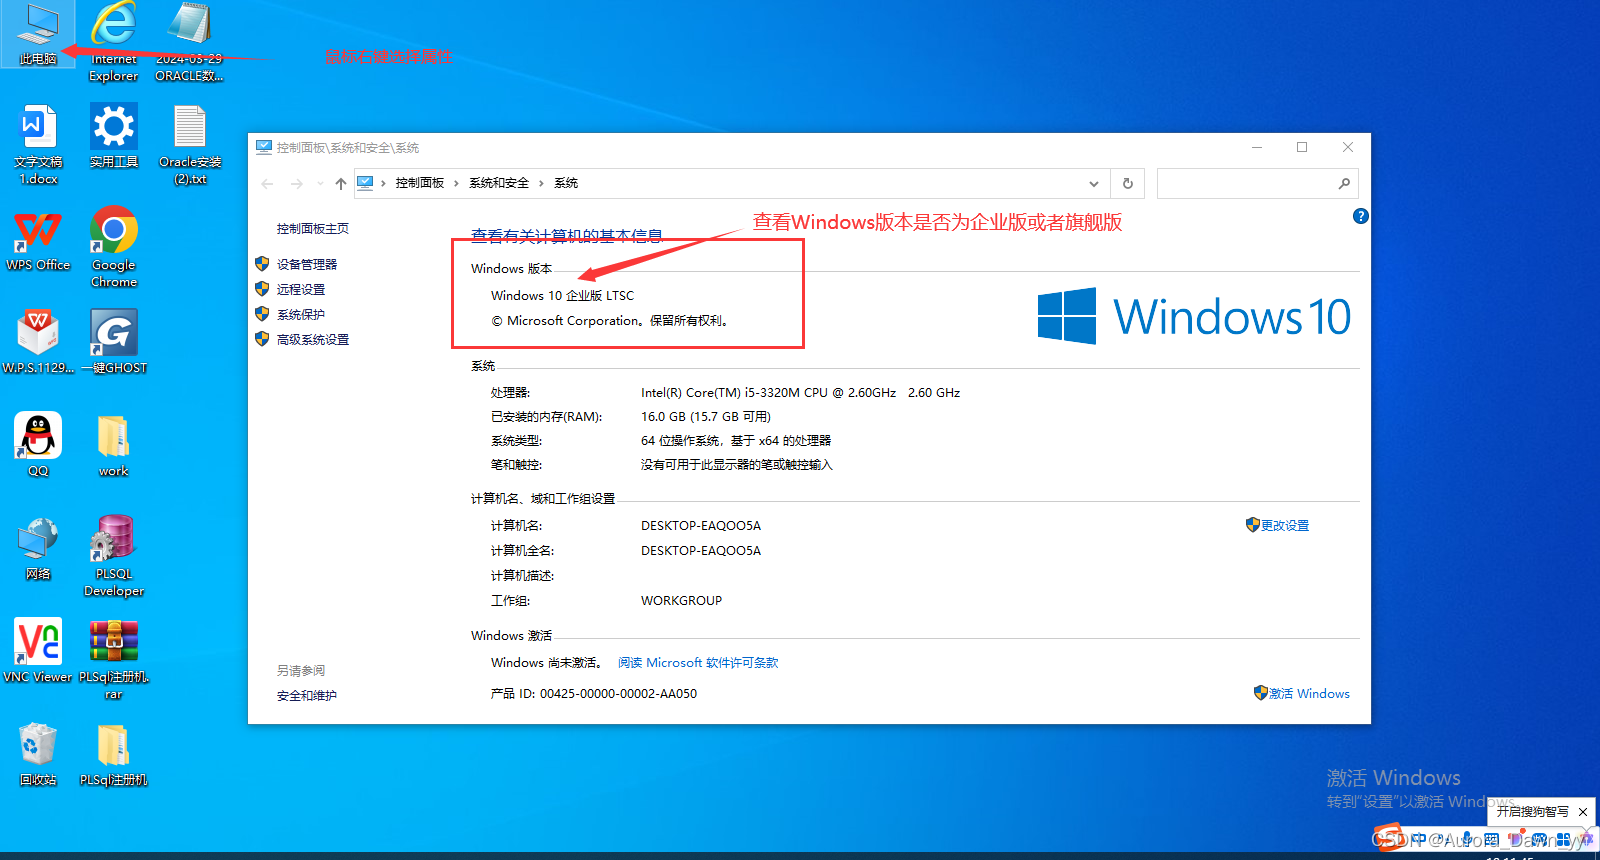This screenshot has width=1600, height=860.
Task: Launch PLSQL Developer shortcut
Action: point(114,556)
